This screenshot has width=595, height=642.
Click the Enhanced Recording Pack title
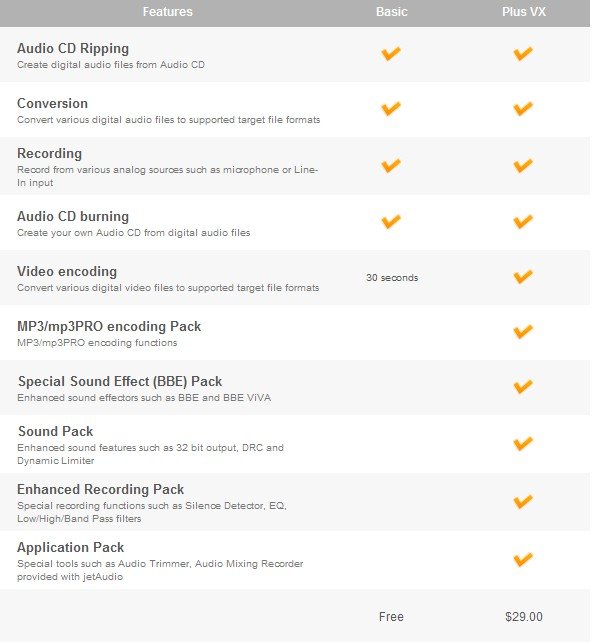(100, 489)
